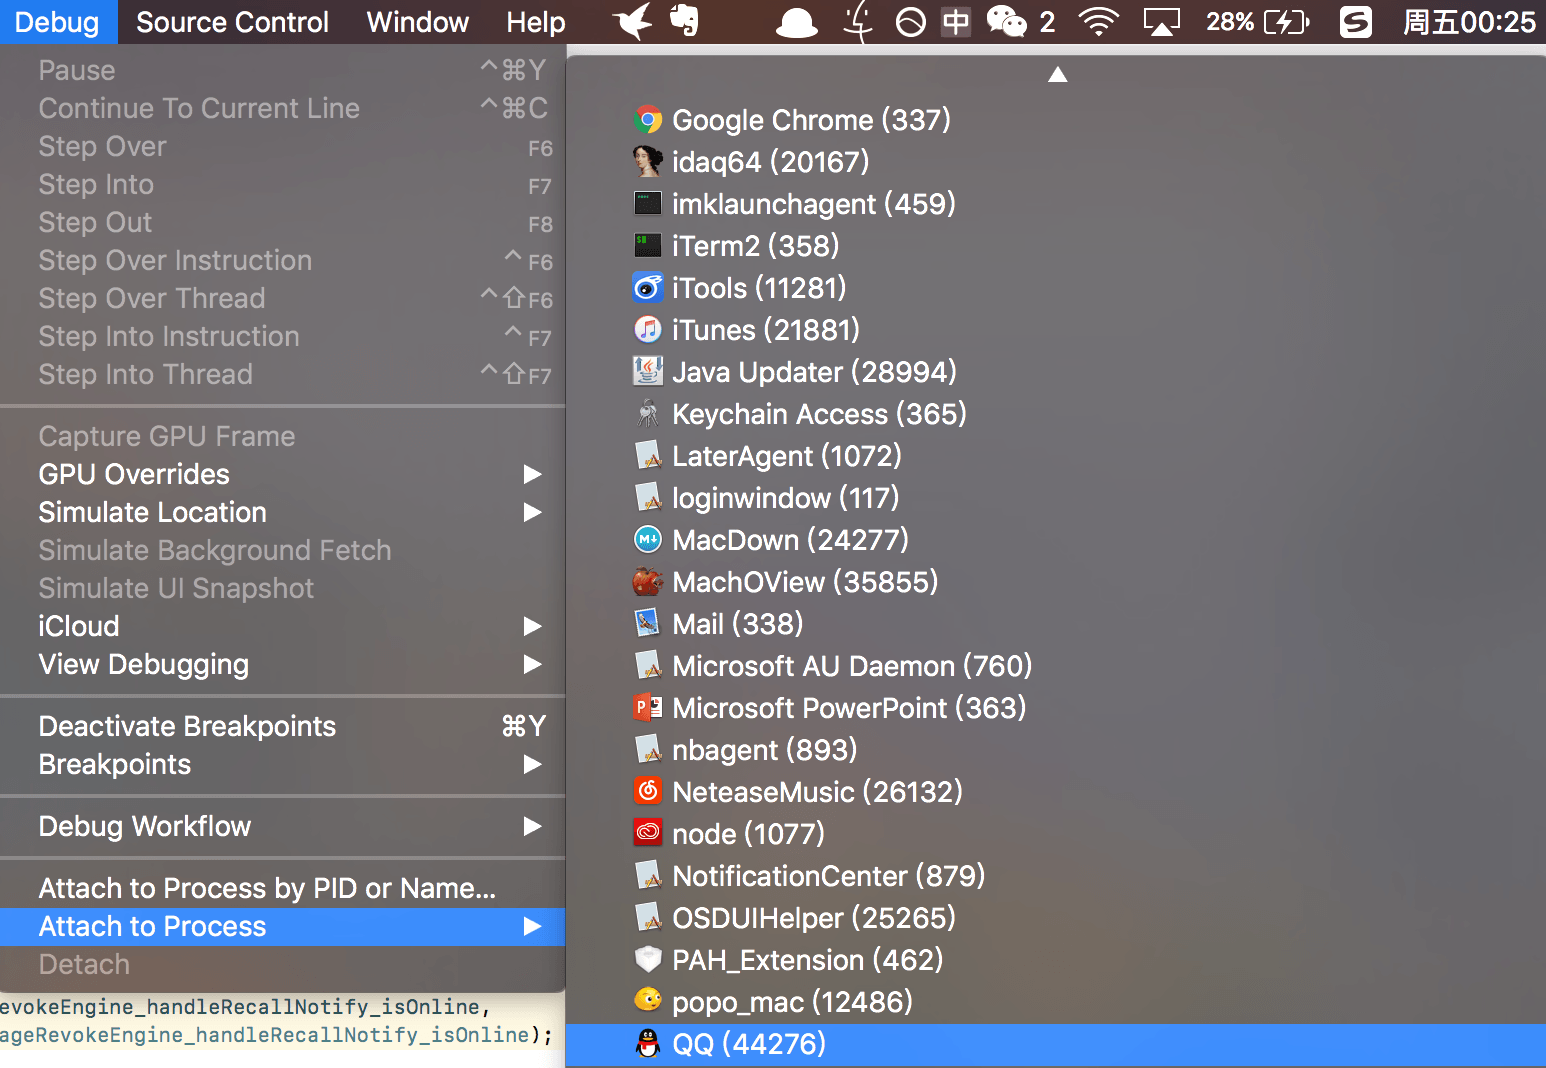Click the Keychain Access keys icon

[648, 414]
